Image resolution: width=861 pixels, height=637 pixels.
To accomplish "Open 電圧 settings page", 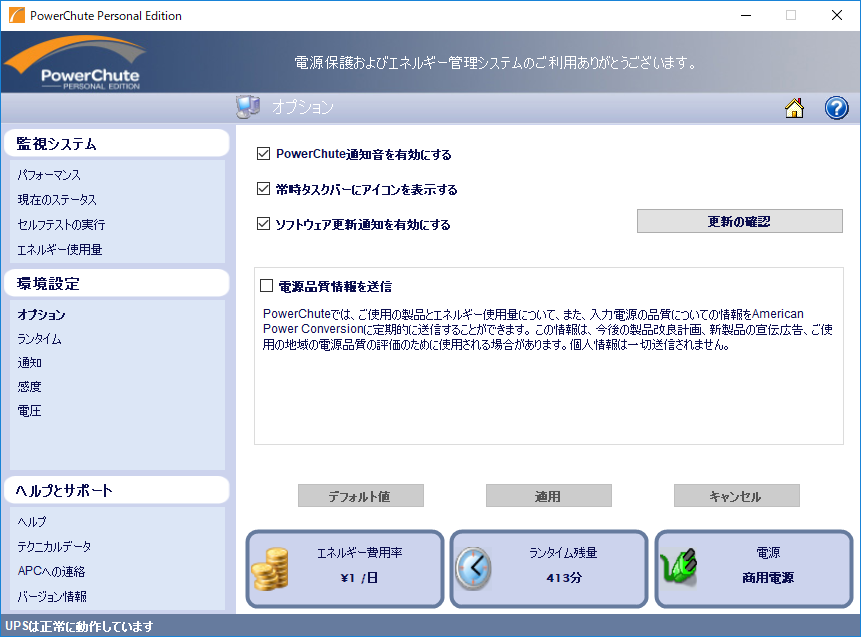I will click(x=30, y=411).
